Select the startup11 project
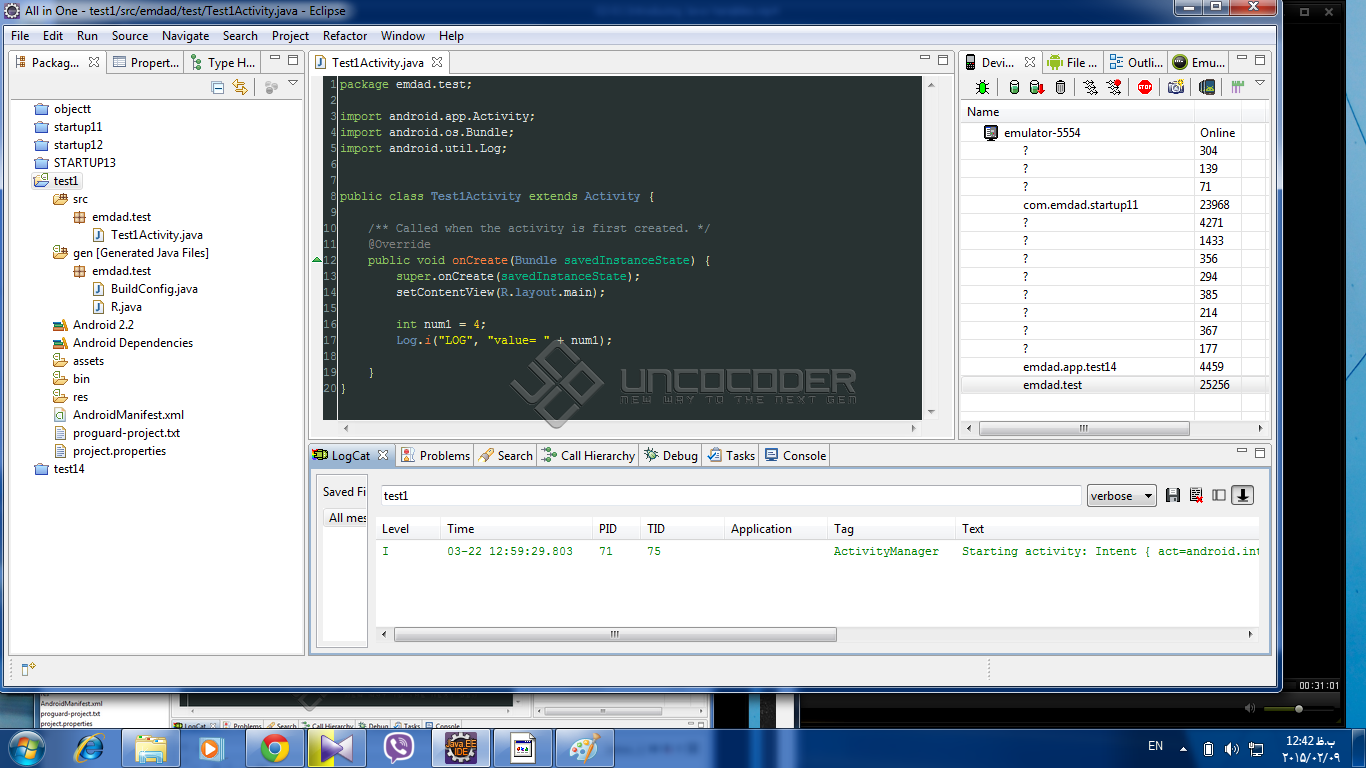The height and width of the screenshot is (768, 1366). point(68,127)
